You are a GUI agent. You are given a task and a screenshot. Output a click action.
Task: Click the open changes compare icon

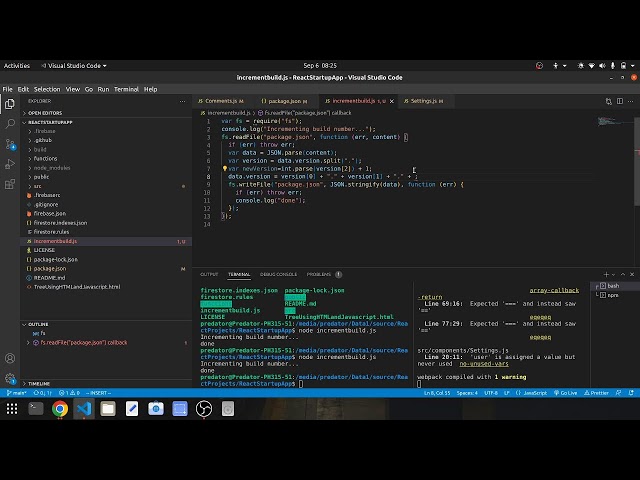[x=609, y=101]
